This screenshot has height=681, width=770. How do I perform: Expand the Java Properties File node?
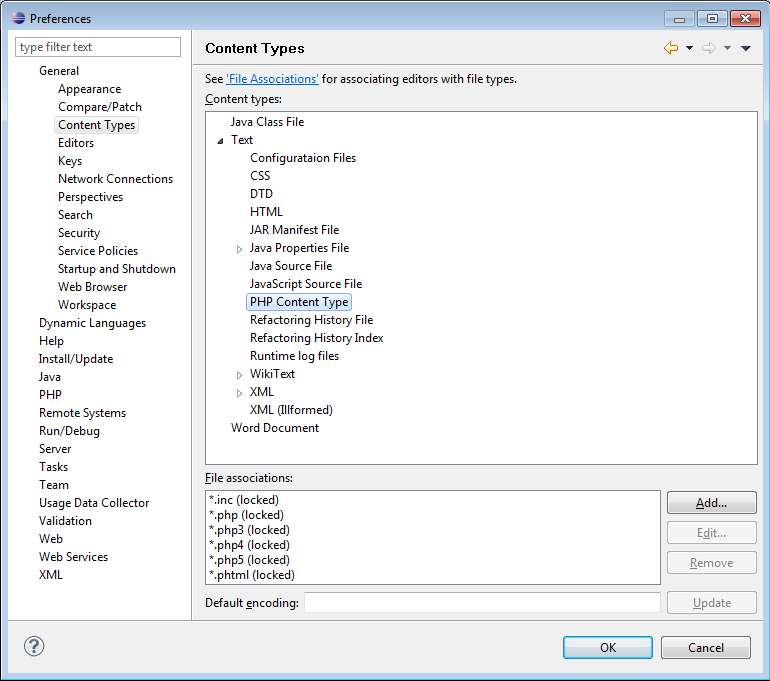tap(239, 249)
